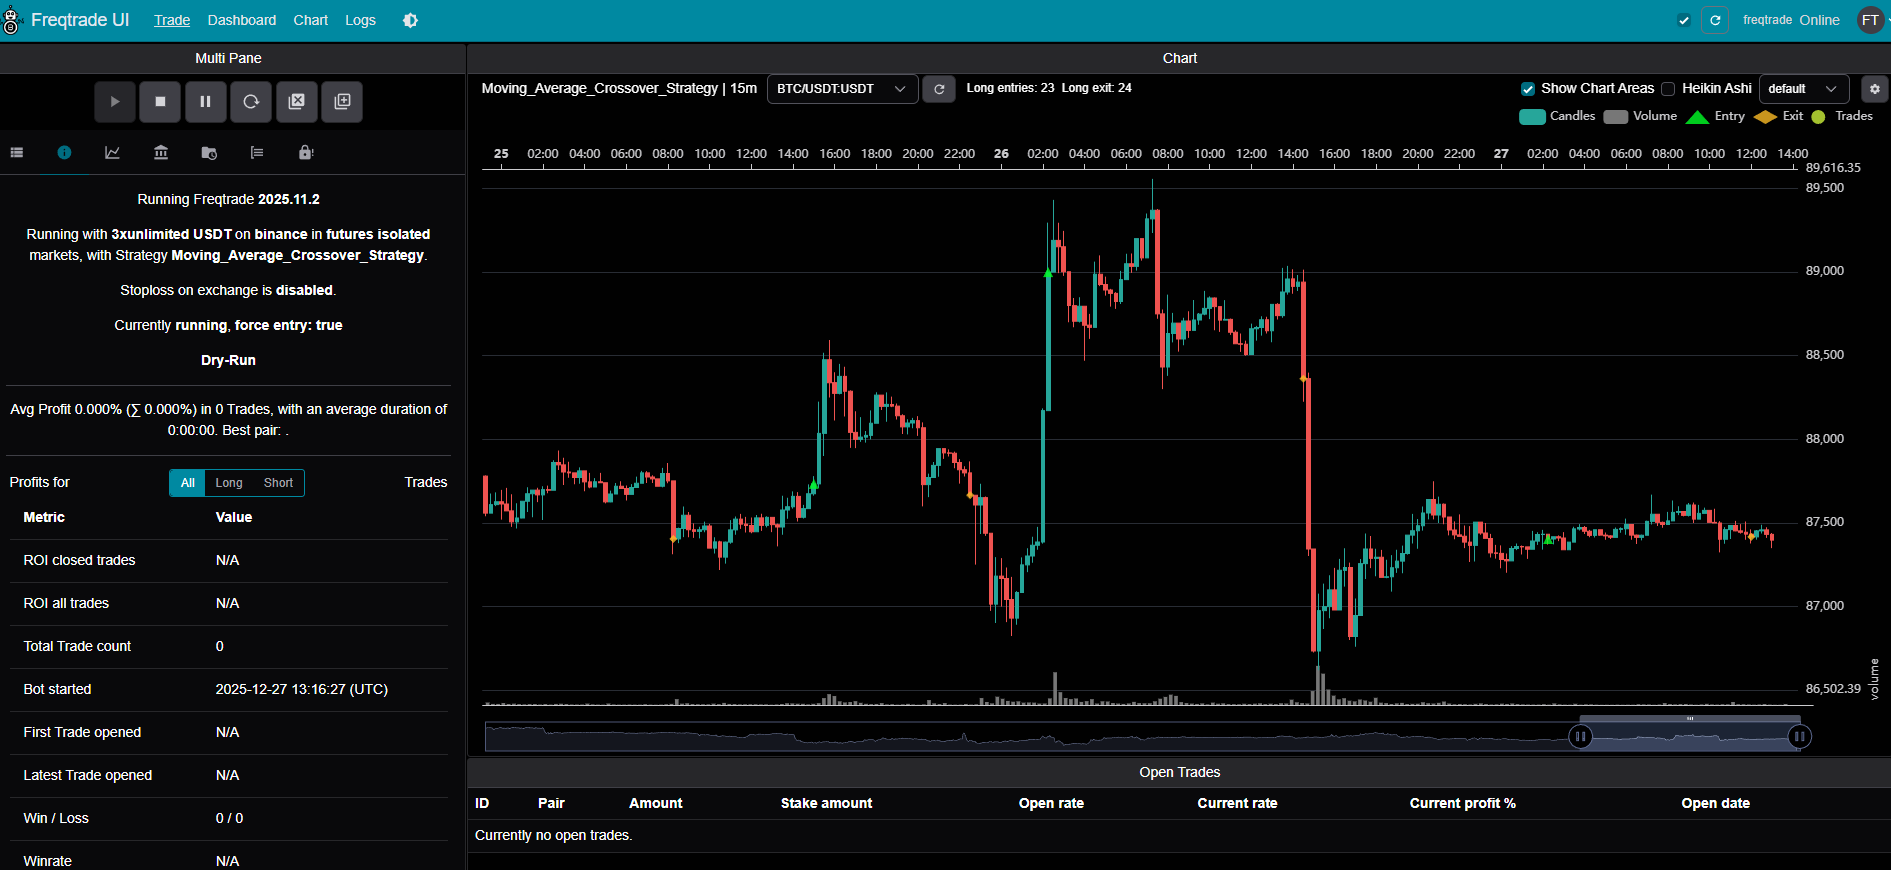The height and width of the screenshot is (870, 1891).
Task: Toggle auto-refresh checkbox in top bar
Action: click(x=1684, y=20)
